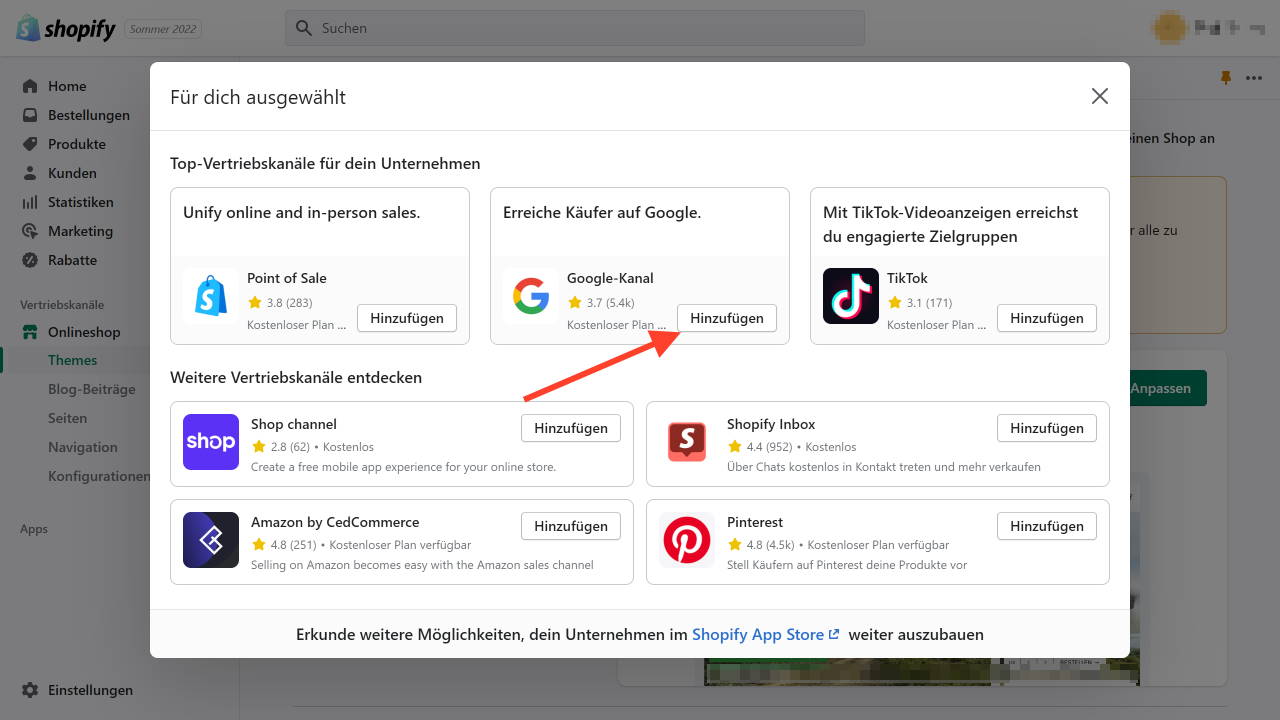Viewport: 1280px width, 720px height.
Task: Focus the Suchen search field
Action: [575, 28]
